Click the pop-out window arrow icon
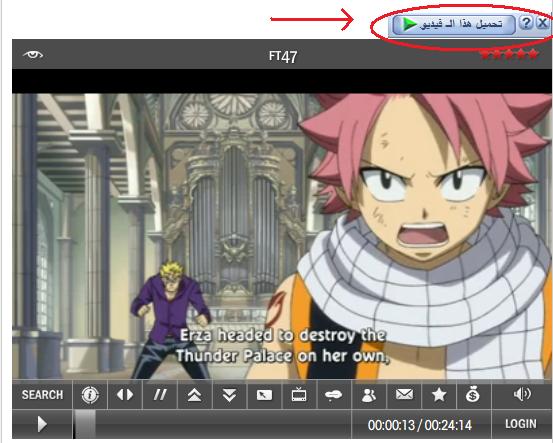The height and width of the screenshot is (443, 553). [264, 395]
